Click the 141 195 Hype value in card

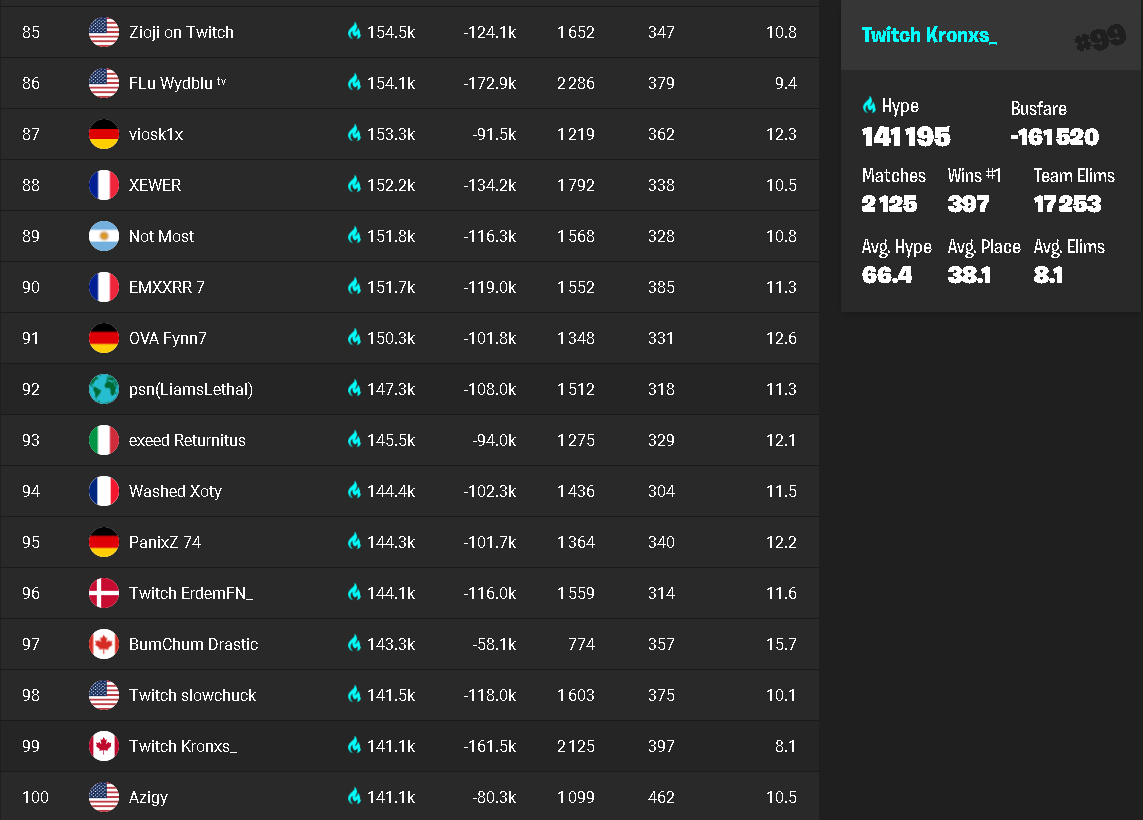tap(906, 136)
